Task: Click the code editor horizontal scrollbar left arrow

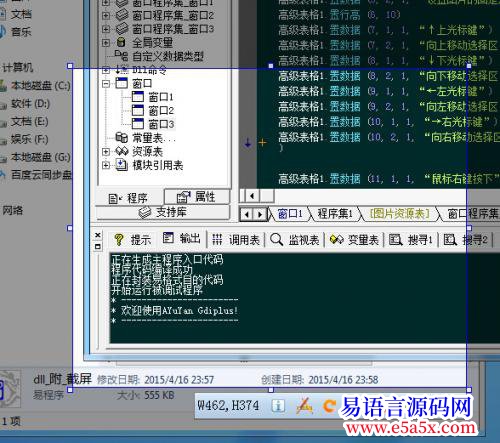Action: pyautogui.click(x=252, y=196)
